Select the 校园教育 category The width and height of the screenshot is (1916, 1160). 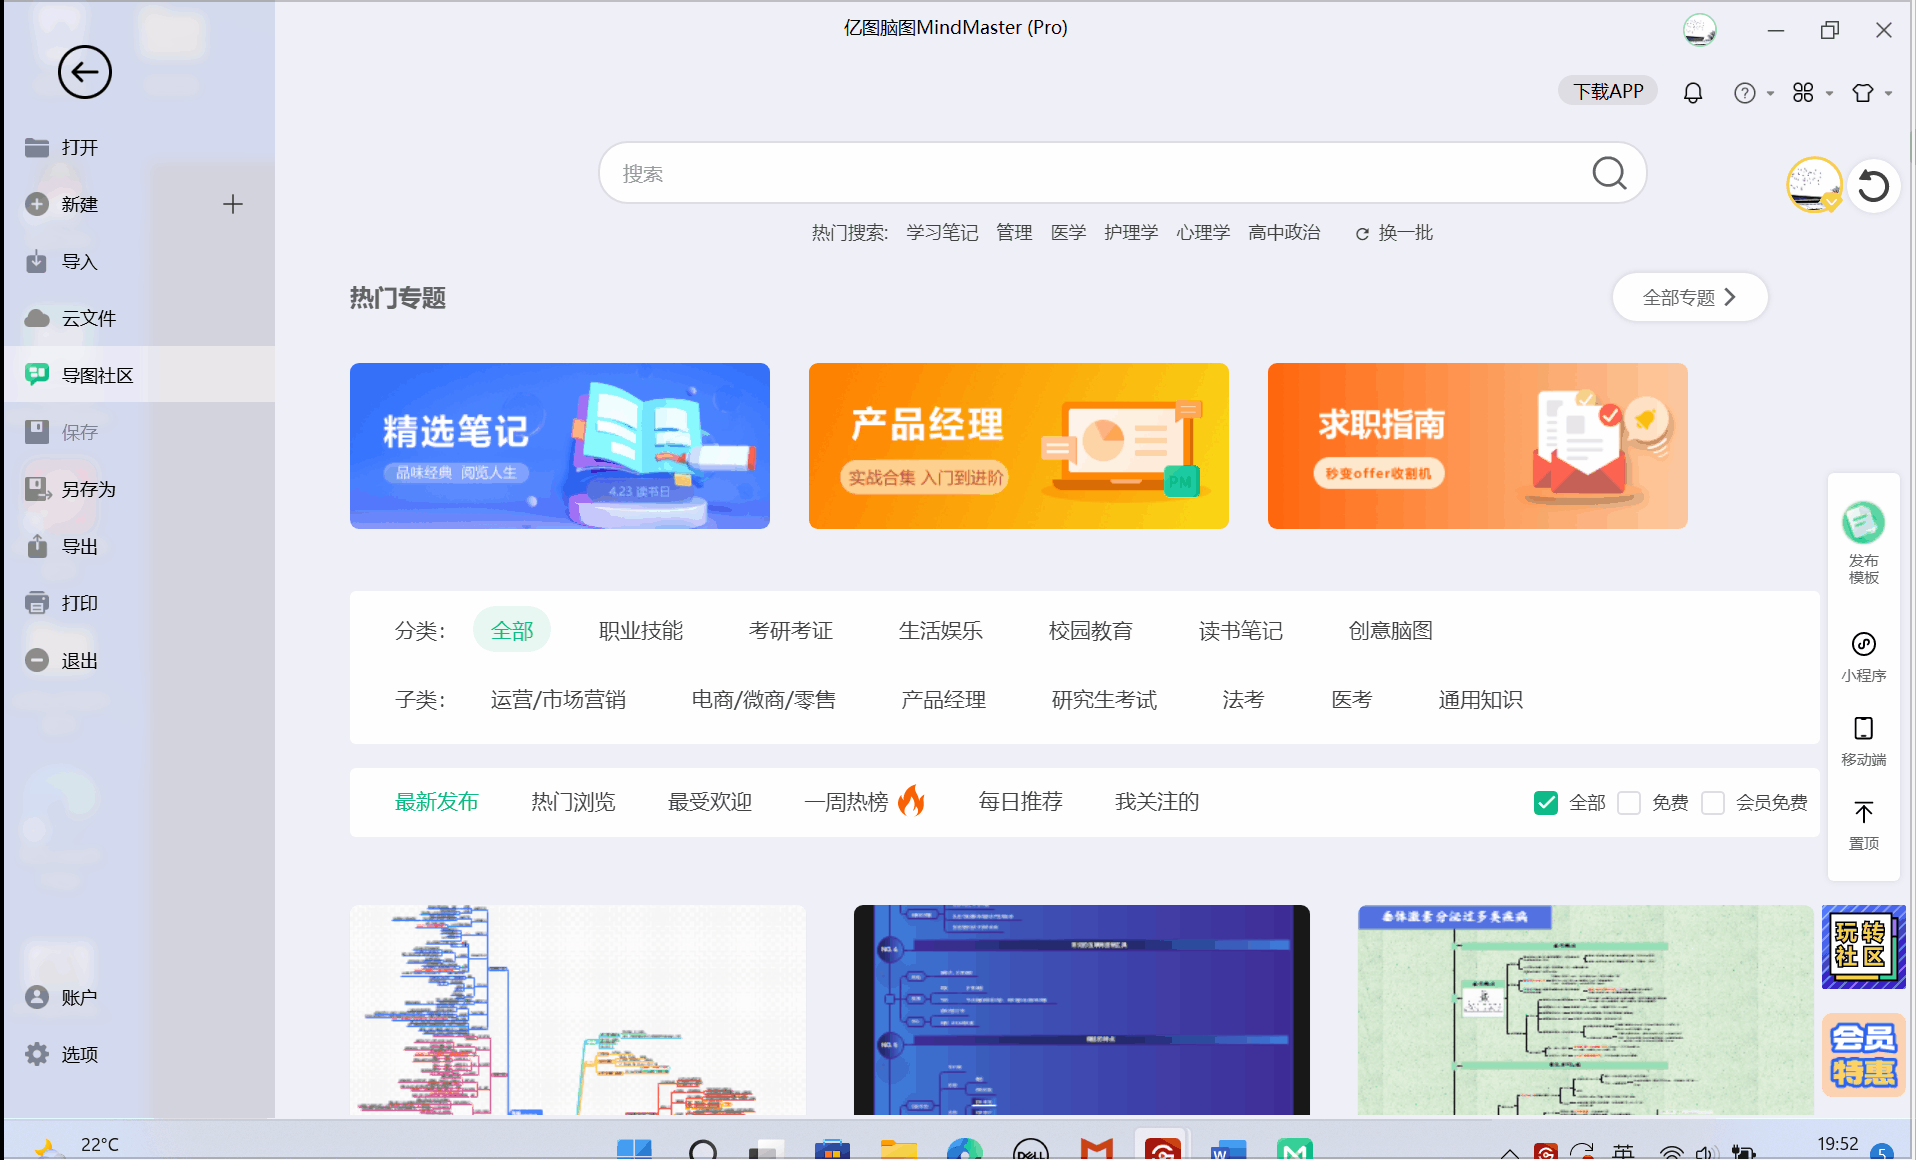tap(1091, 630)
